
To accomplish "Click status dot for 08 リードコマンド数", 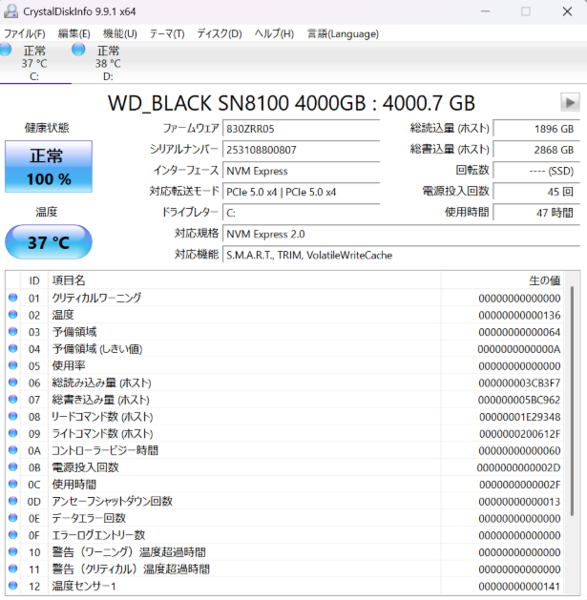I will [x=13, y=416].
